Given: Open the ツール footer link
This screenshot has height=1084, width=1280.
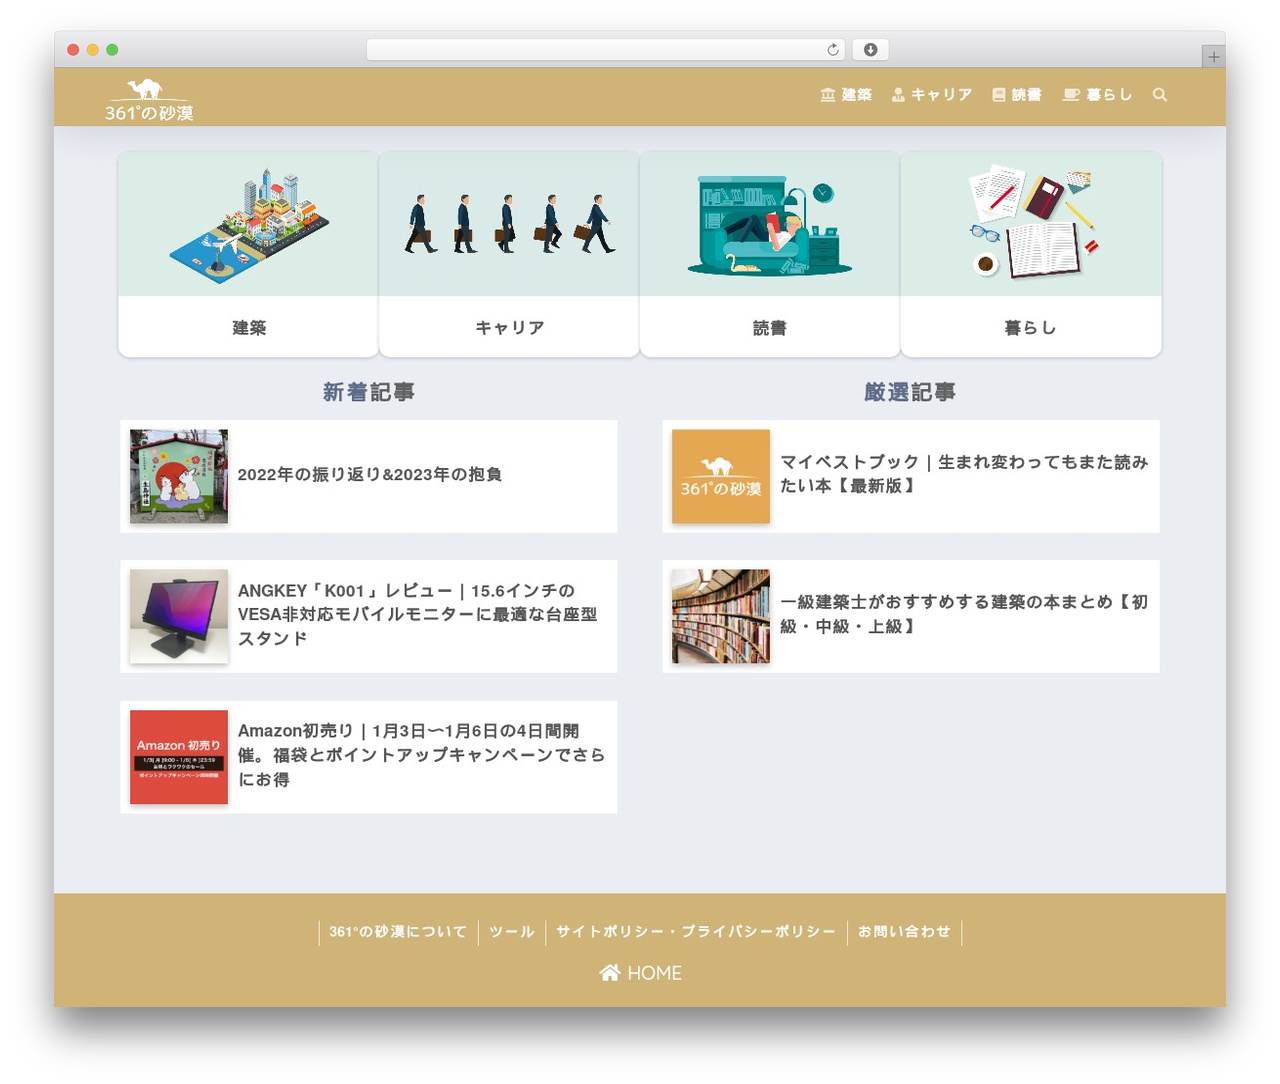Looking at the screenshot, I should click(512, 932).
